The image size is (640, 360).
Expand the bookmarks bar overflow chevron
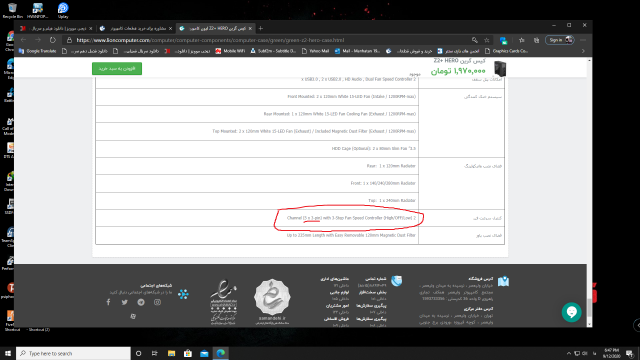point(583,51)
